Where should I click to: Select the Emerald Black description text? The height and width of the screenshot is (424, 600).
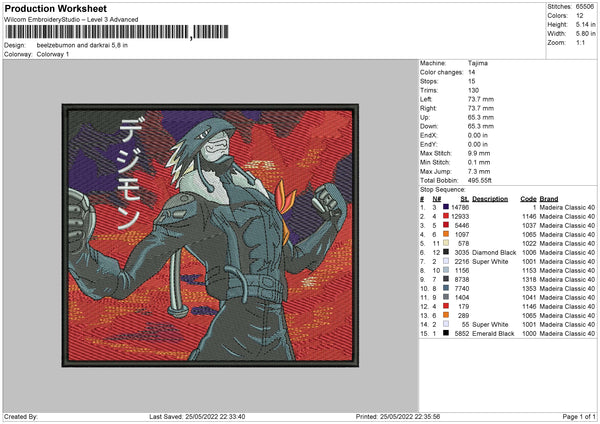[493, 333]
